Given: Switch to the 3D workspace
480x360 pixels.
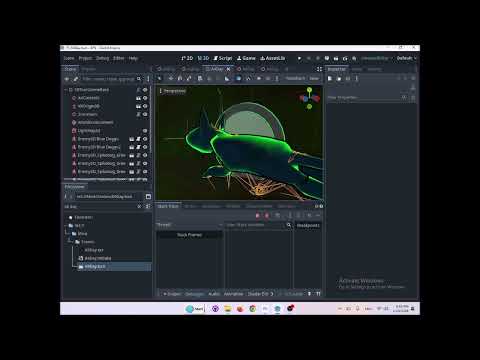Looking at the screenshot, I should (x=203, y=58).
